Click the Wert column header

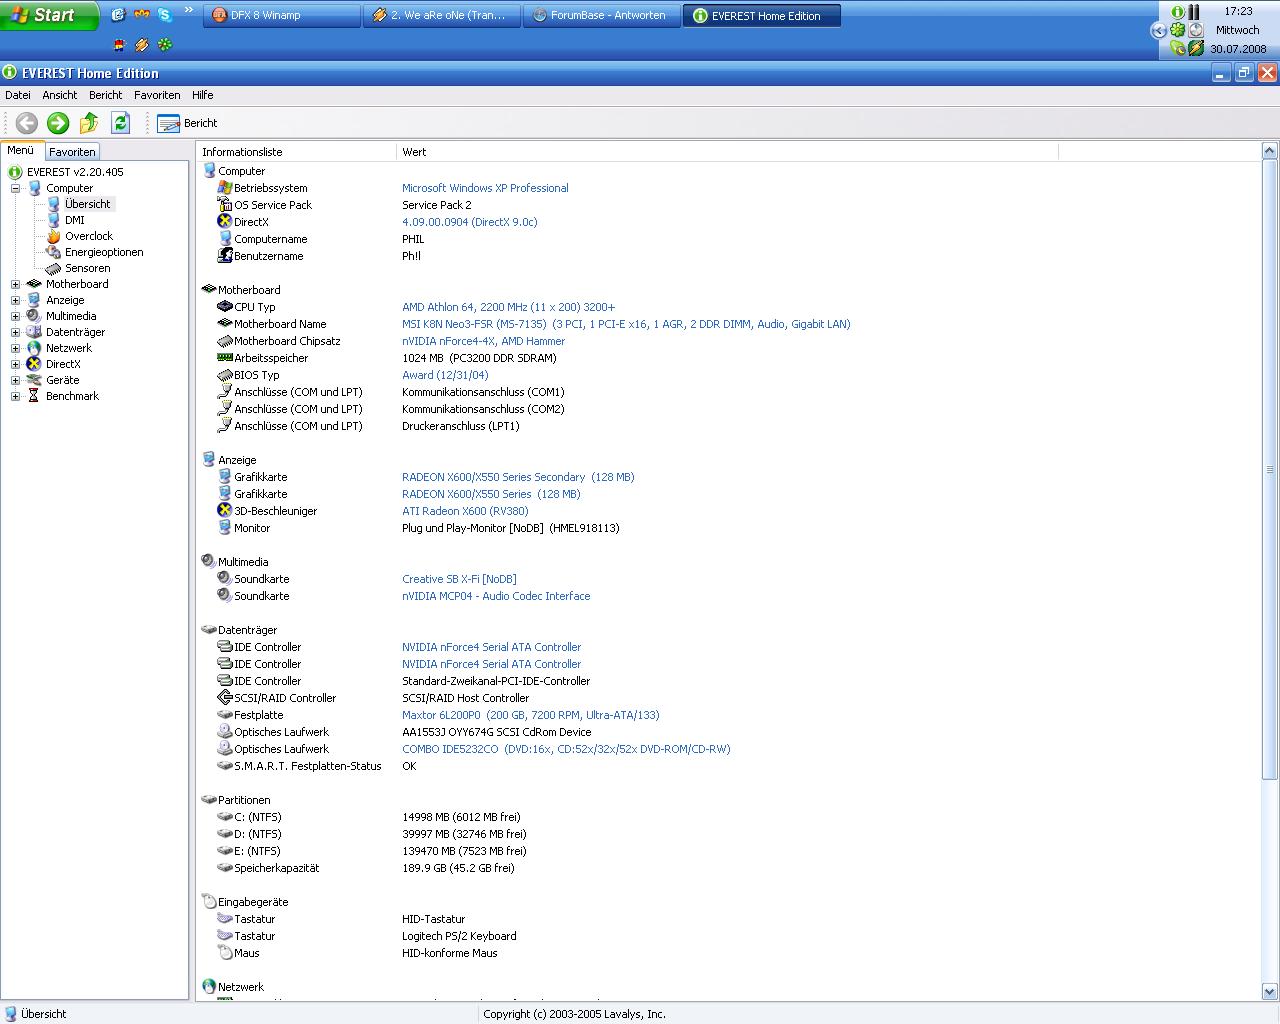tap(727, 152)
